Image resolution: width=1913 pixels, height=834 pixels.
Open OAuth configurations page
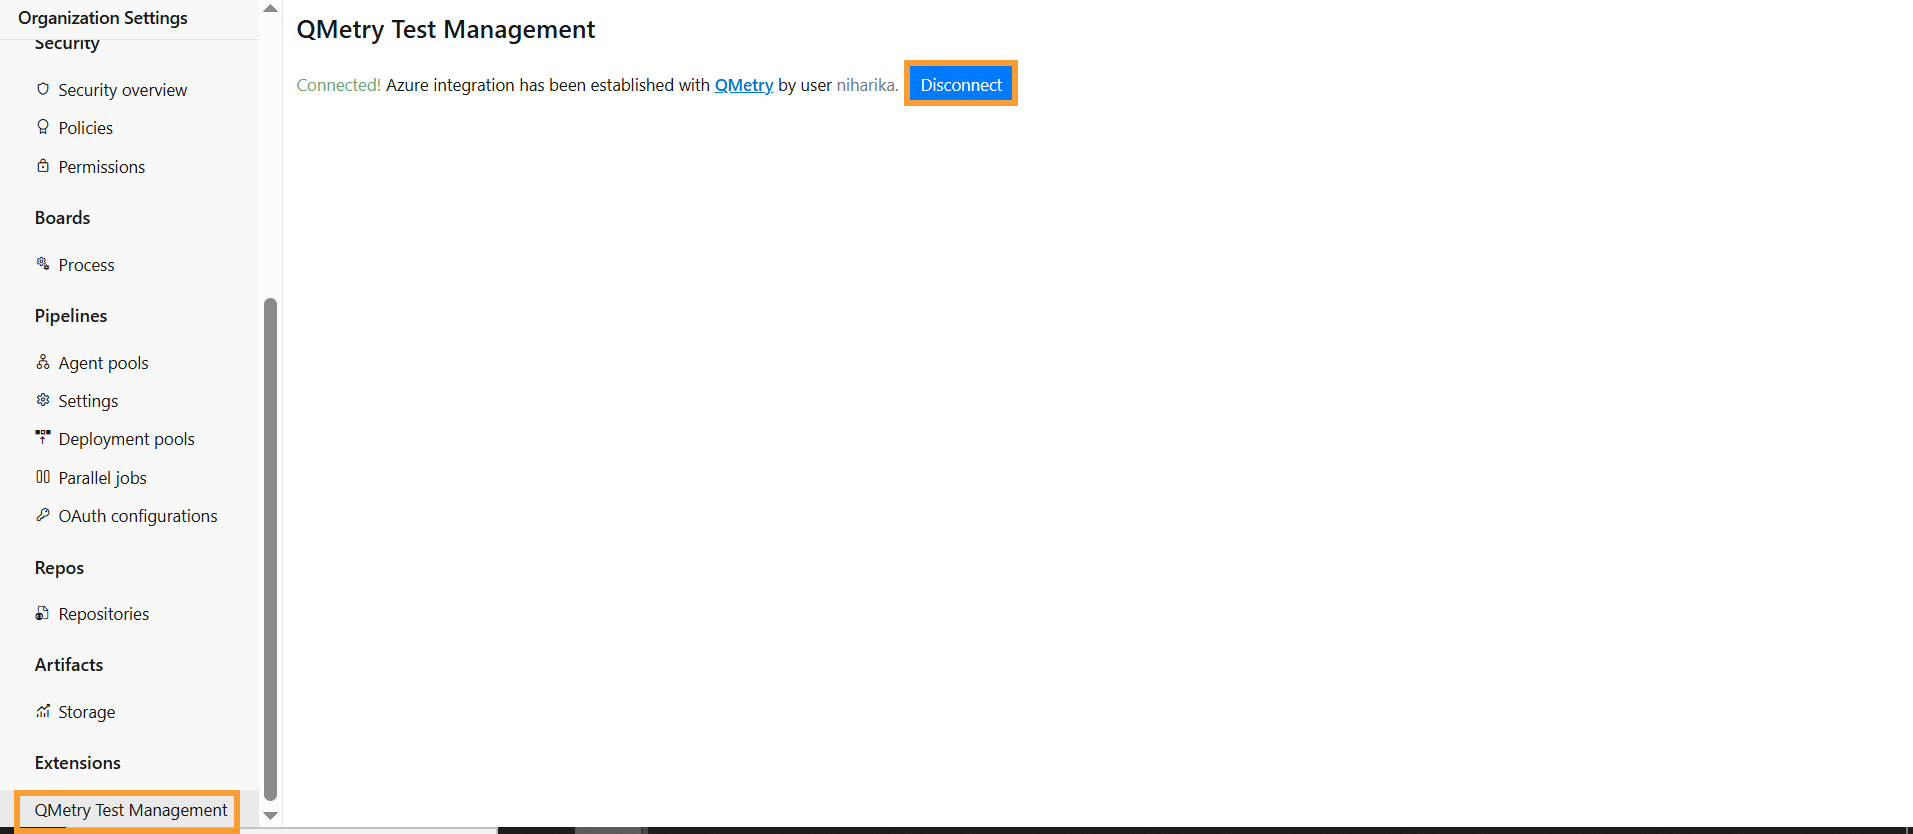138,516
